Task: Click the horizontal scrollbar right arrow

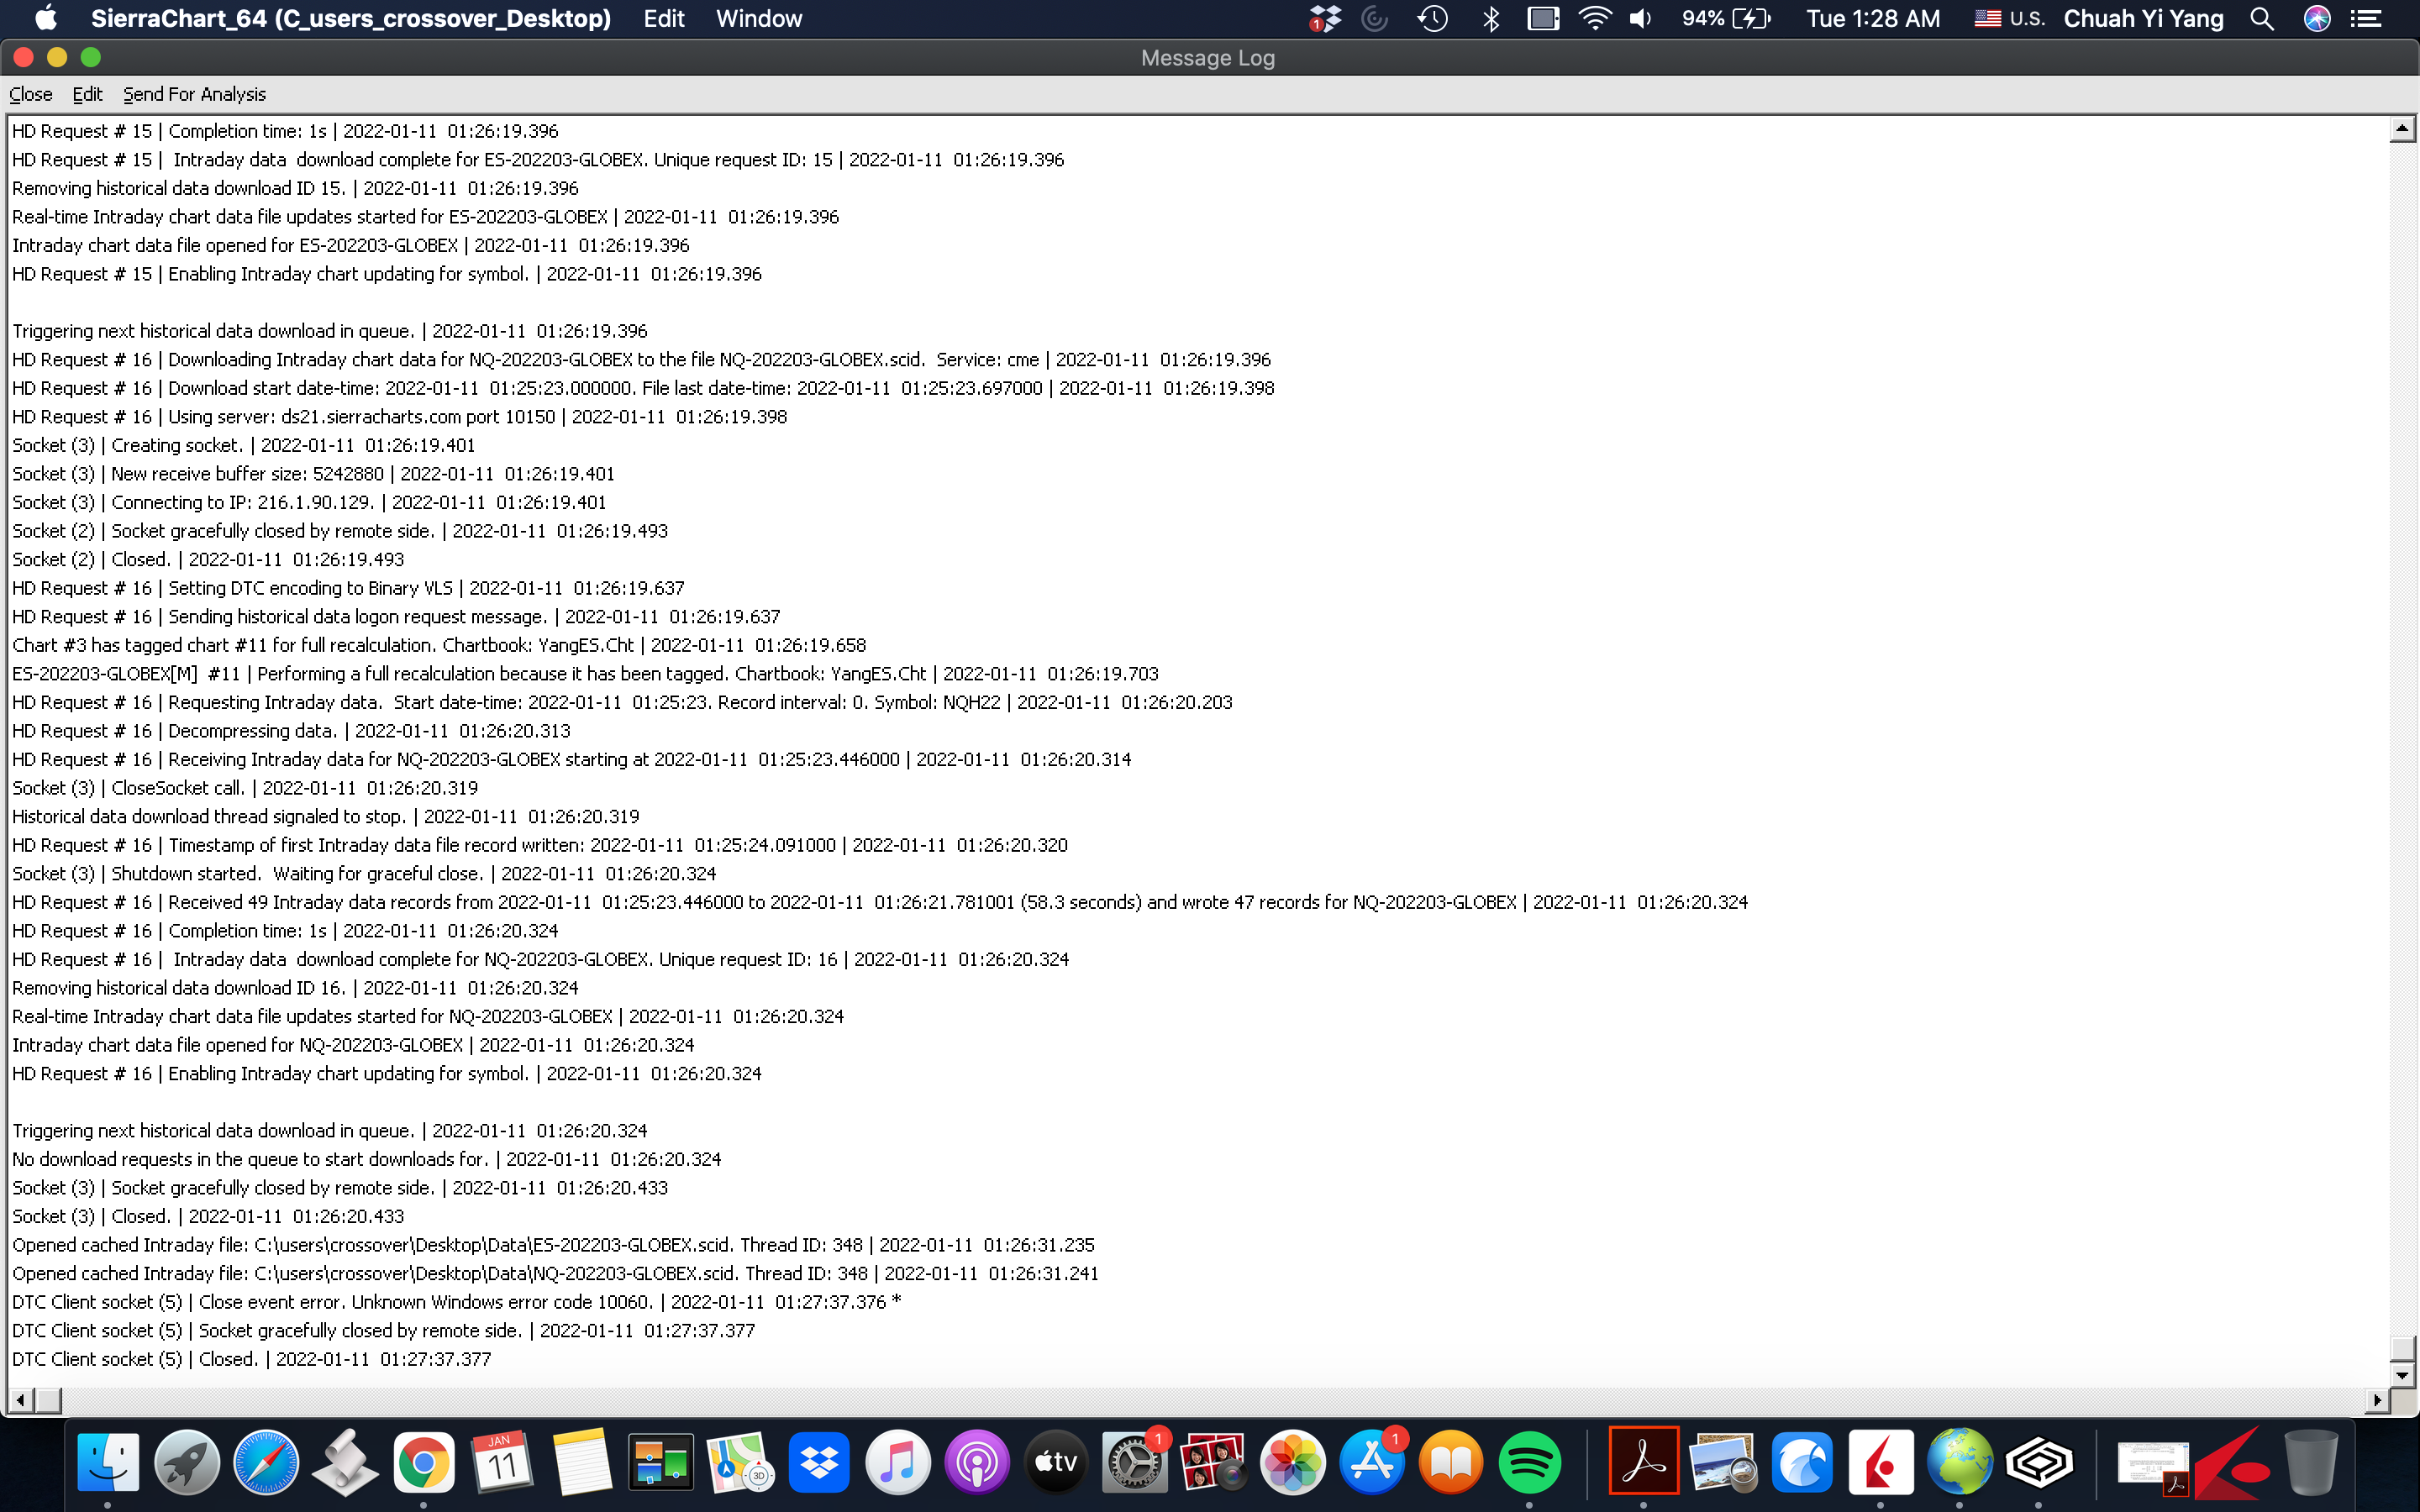Action: [x=2377, y=1400]
